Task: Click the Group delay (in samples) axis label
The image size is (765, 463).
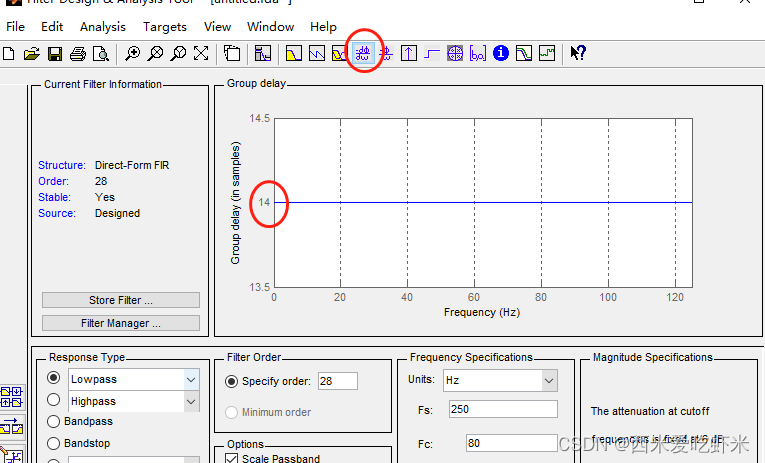Action: tap(235, 202)
